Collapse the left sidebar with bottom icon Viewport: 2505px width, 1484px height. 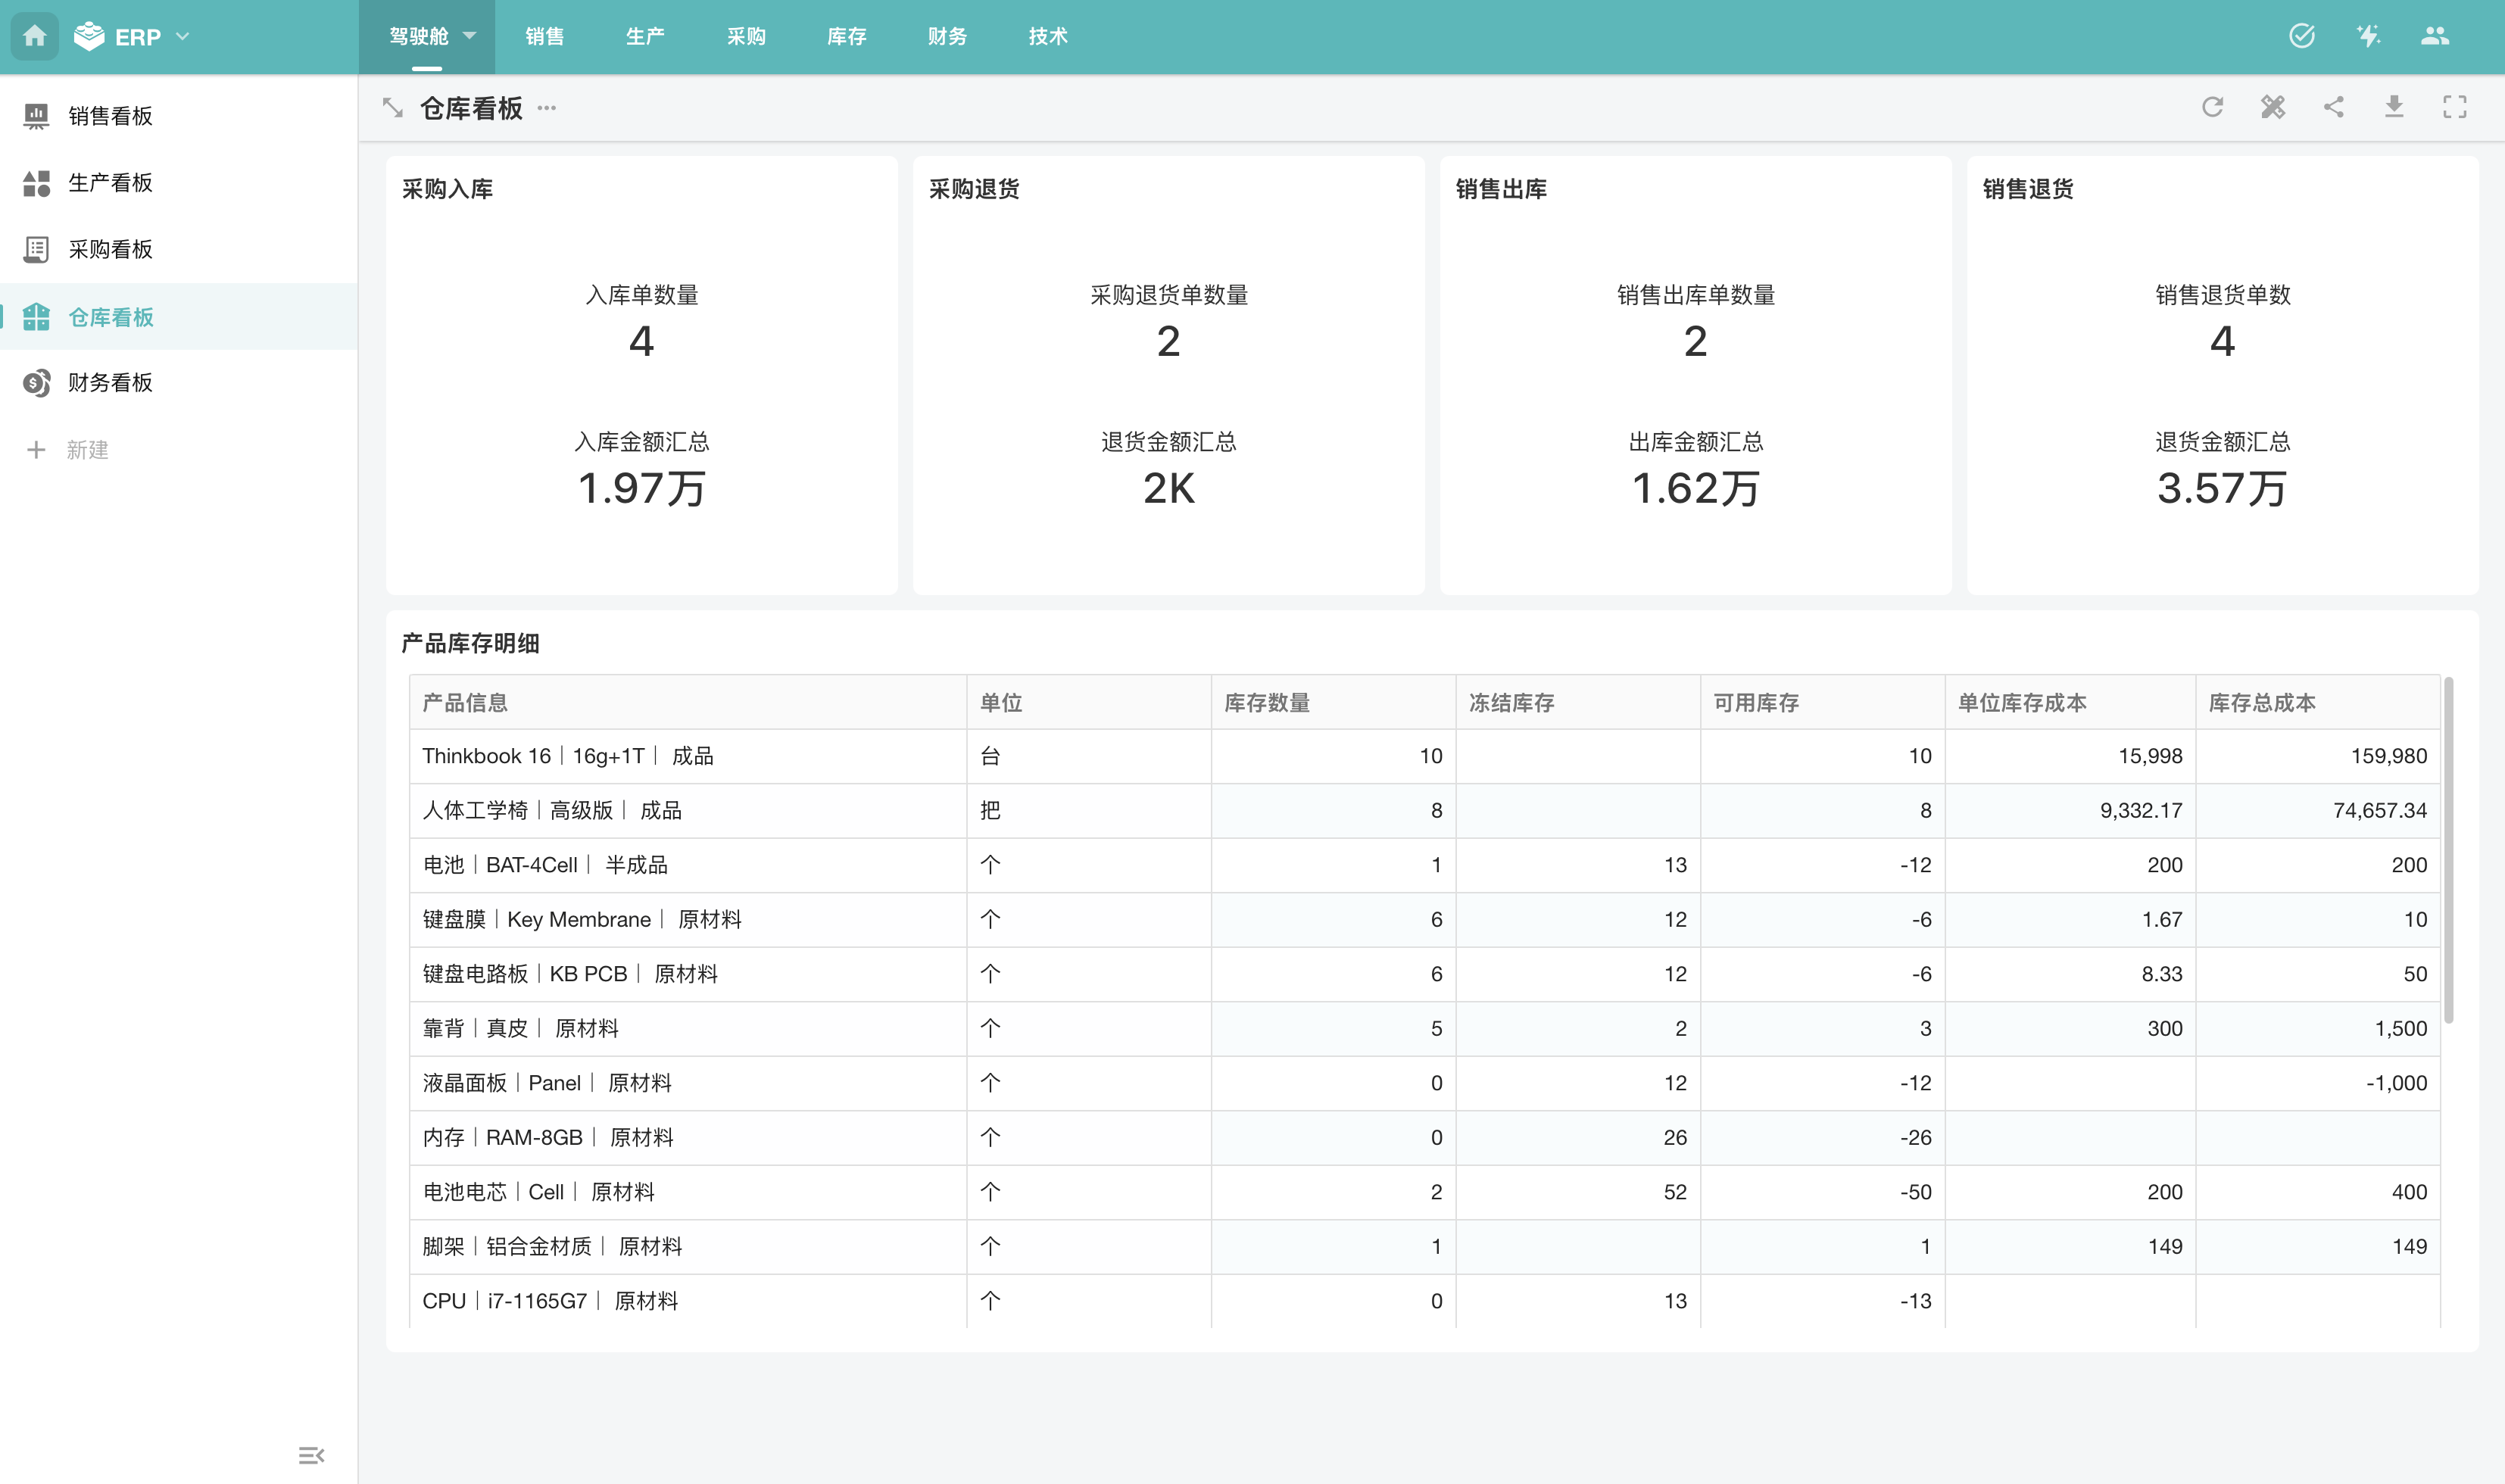coord(311,1455)
